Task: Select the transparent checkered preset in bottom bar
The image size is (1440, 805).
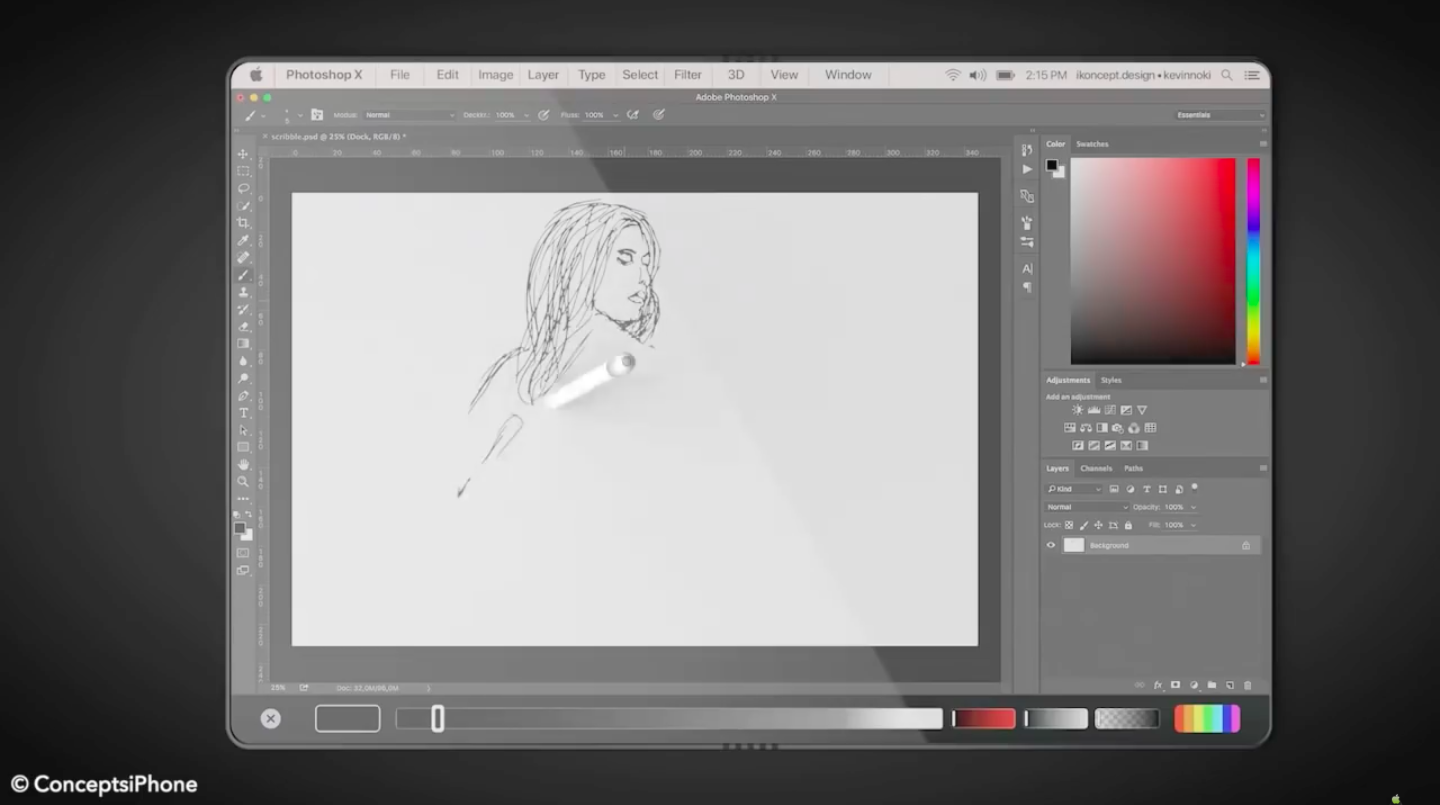Action: pos(1127,718)
